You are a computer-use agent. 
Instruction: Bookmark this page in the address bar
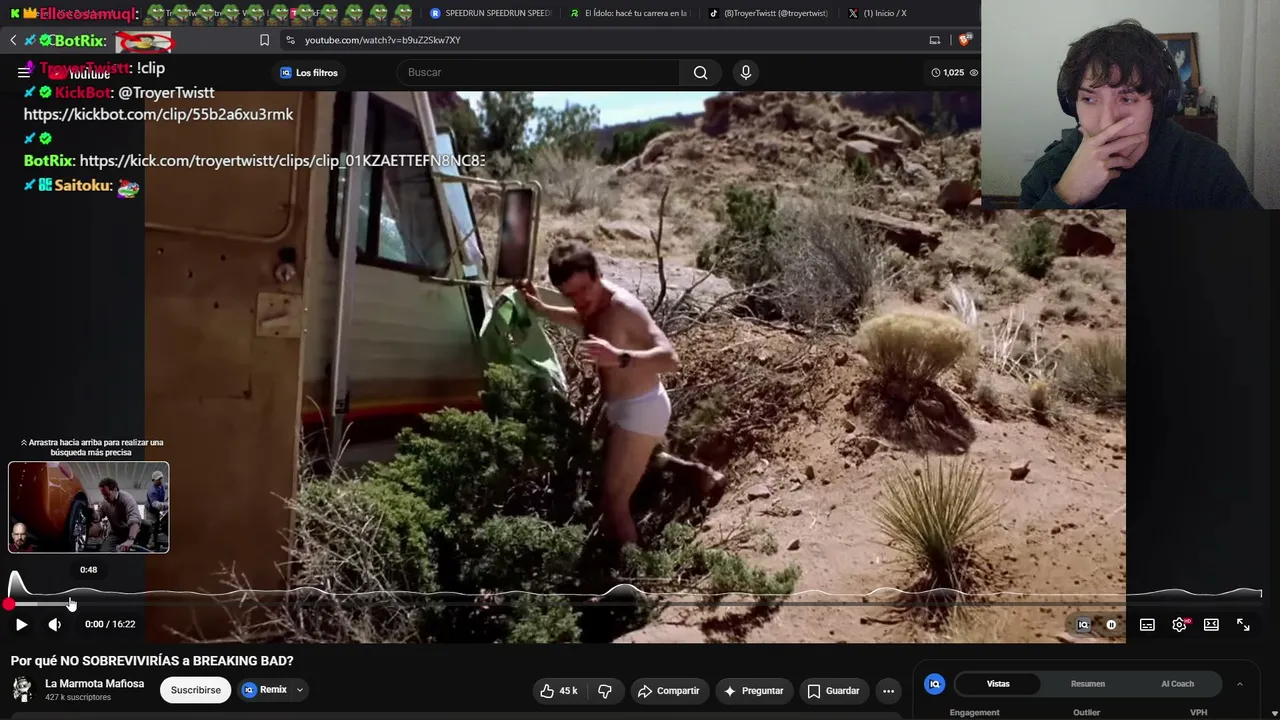tap(264, 40)
